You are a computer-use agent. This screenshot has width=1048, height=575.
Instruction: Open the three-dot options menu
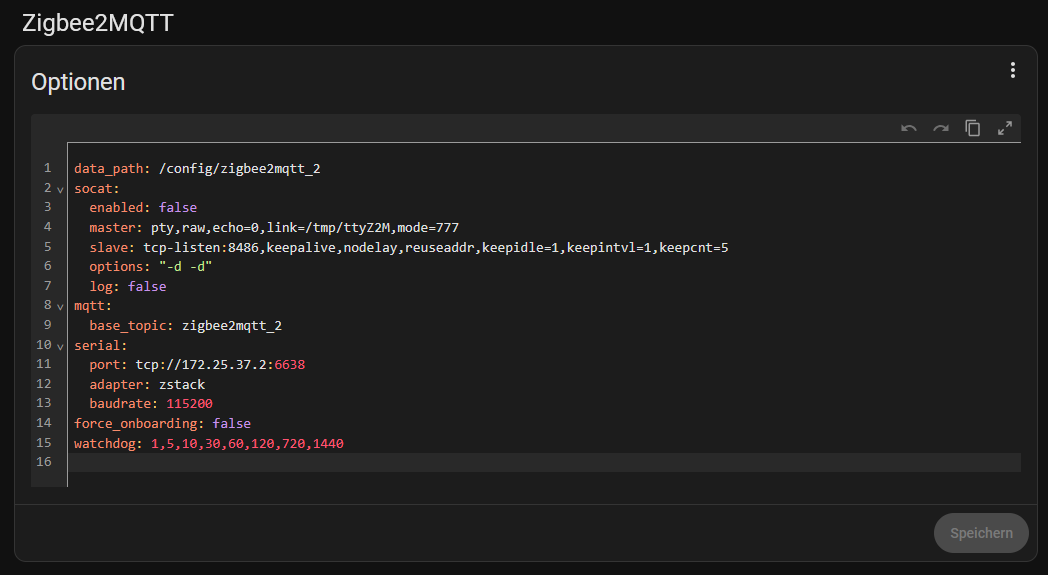pyautogui.click(x=1012, y=70)
